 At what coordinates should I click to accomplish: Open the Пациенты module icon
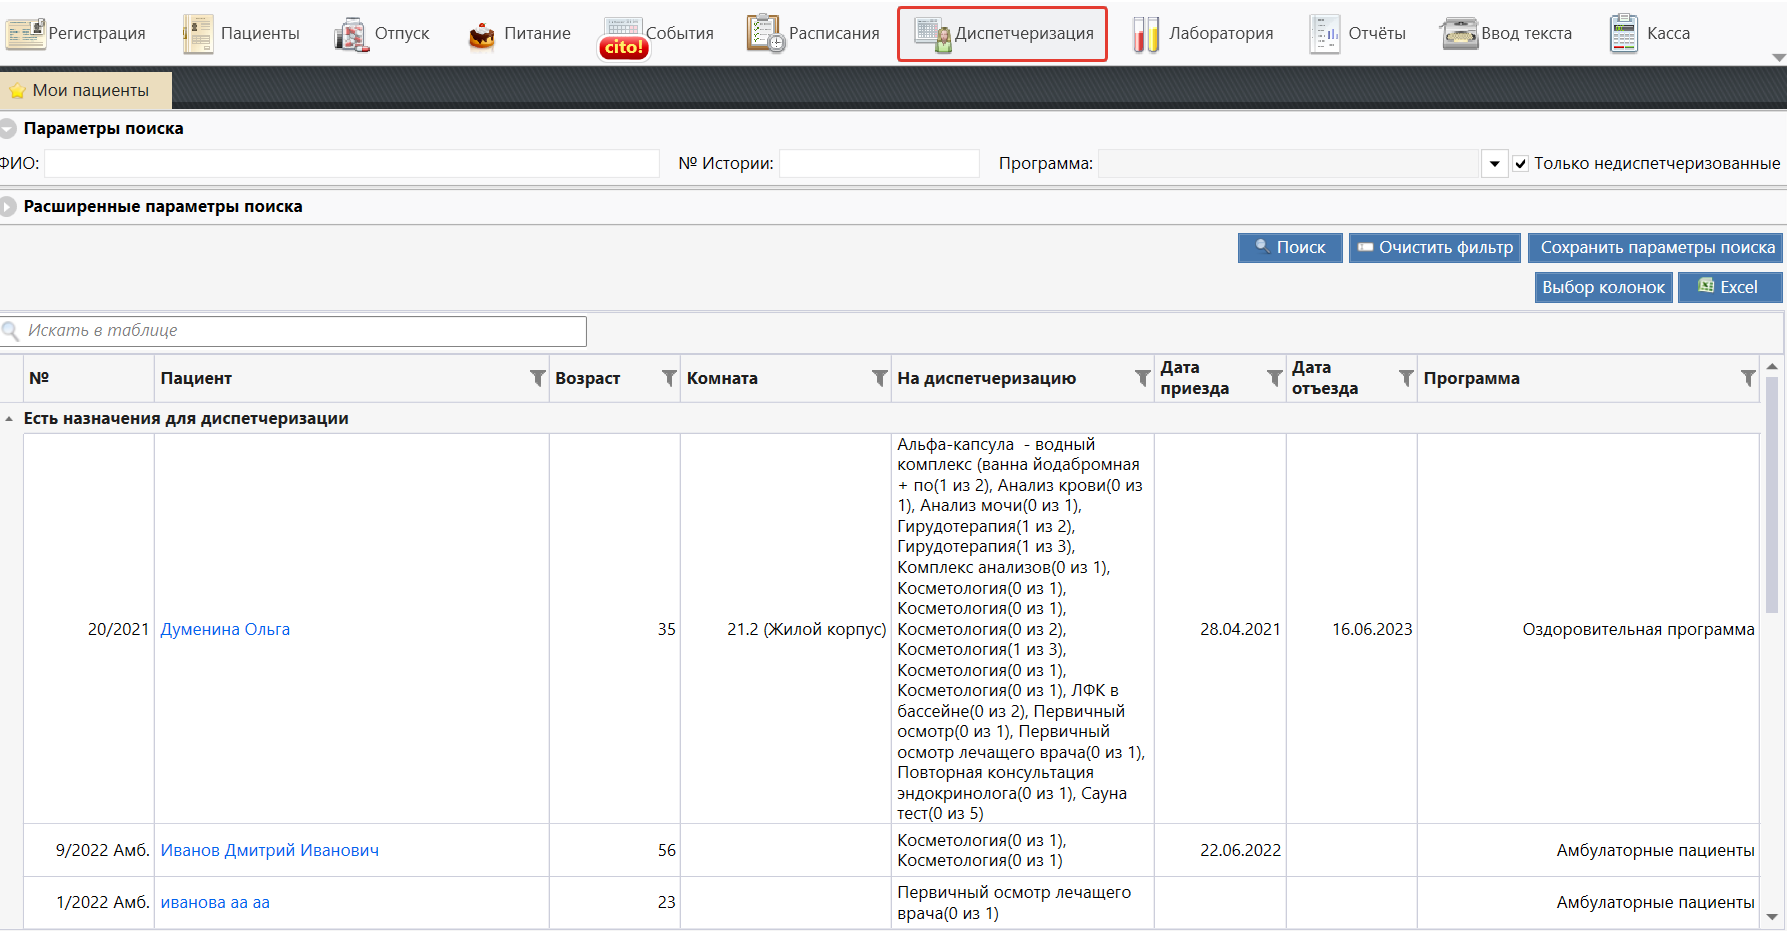198,34
